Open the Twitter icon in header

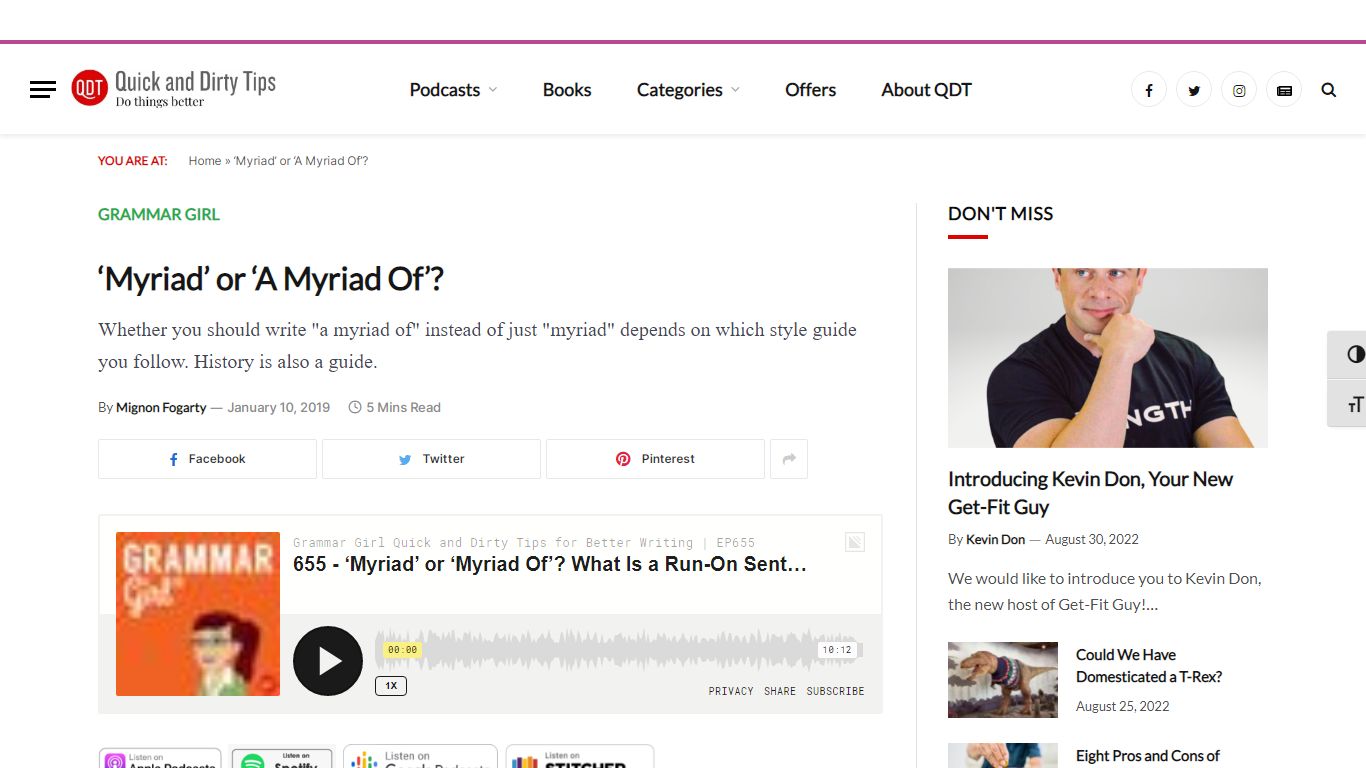(x=1194, y=90)
